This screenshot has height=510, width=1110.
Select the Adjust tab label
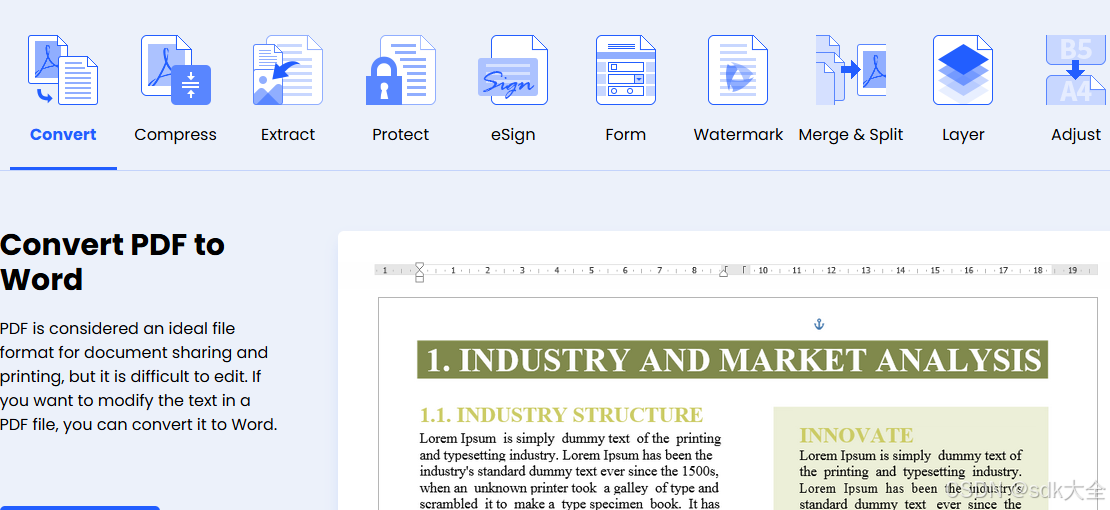click(1076, 135)
